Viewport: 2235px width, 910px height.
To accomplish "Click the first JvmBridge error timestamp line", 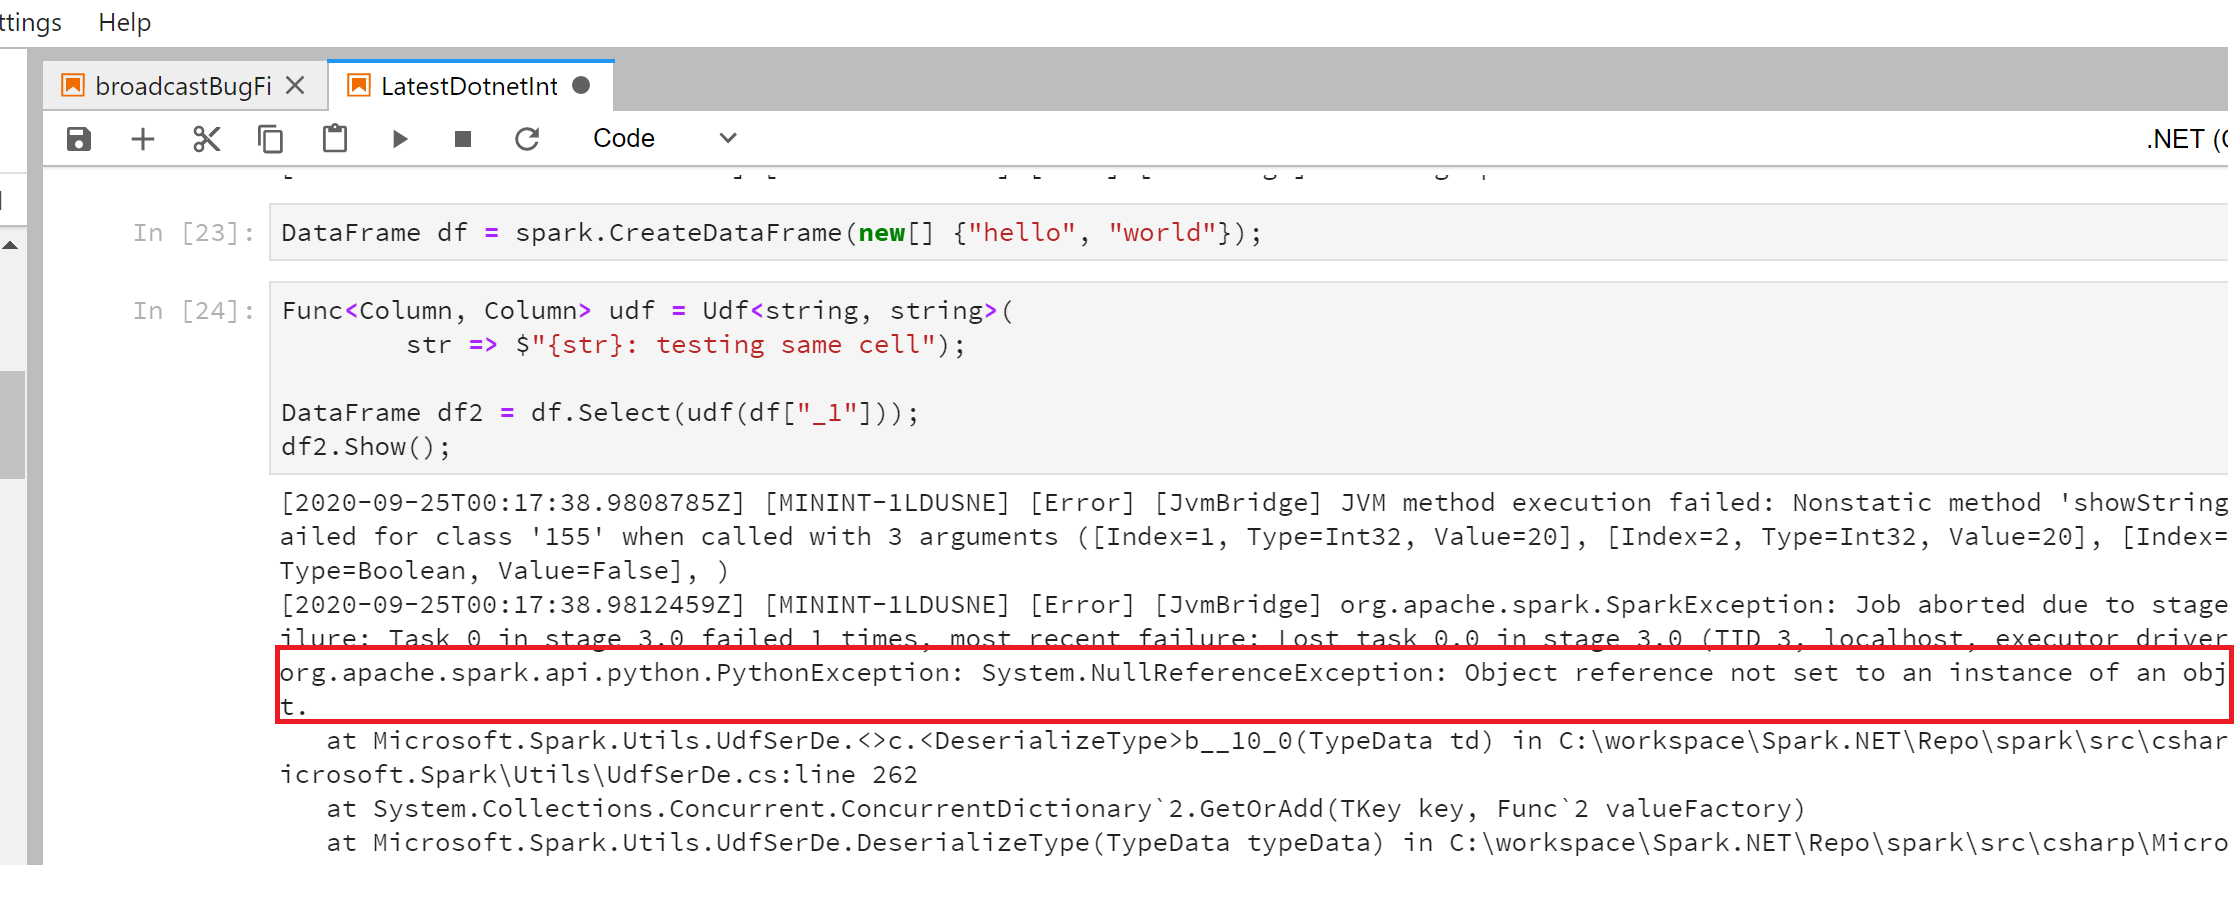I will pyautogui.click(x=1254, y=503).
